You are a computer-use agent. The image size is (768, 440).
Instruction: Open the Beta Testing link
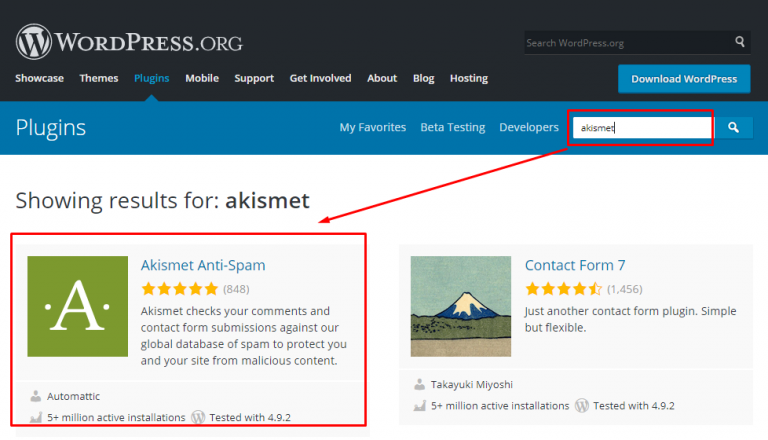click(x=453, y=127)
